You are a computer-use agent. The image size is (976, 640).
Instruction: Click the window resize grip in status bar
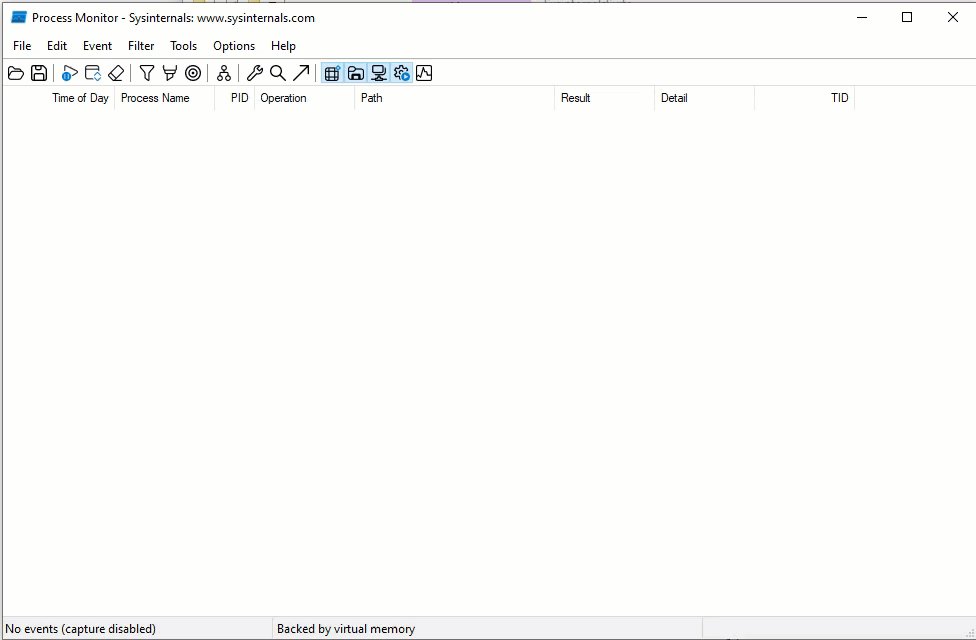click(969, 633)
